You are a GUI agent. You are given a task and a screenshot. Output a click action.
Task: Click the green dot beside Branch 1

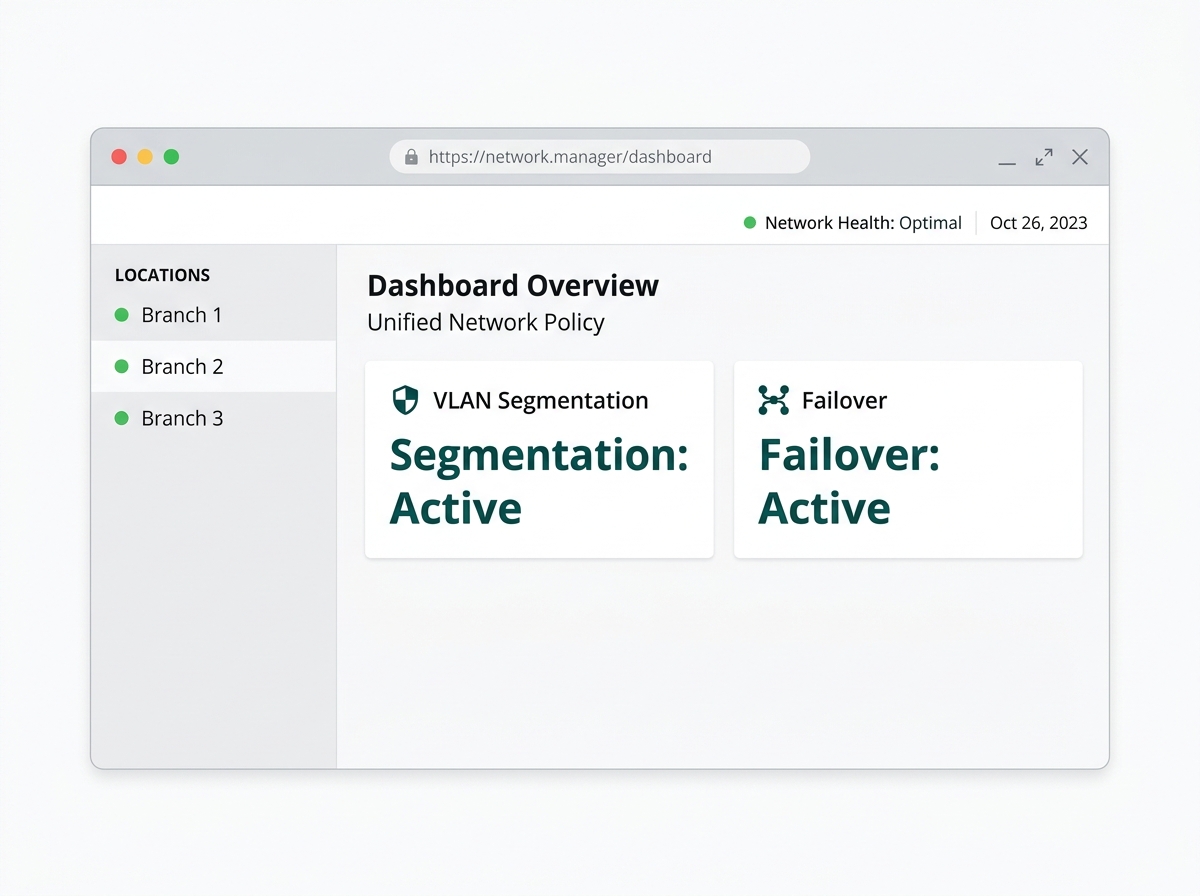(x=122, y=315)
